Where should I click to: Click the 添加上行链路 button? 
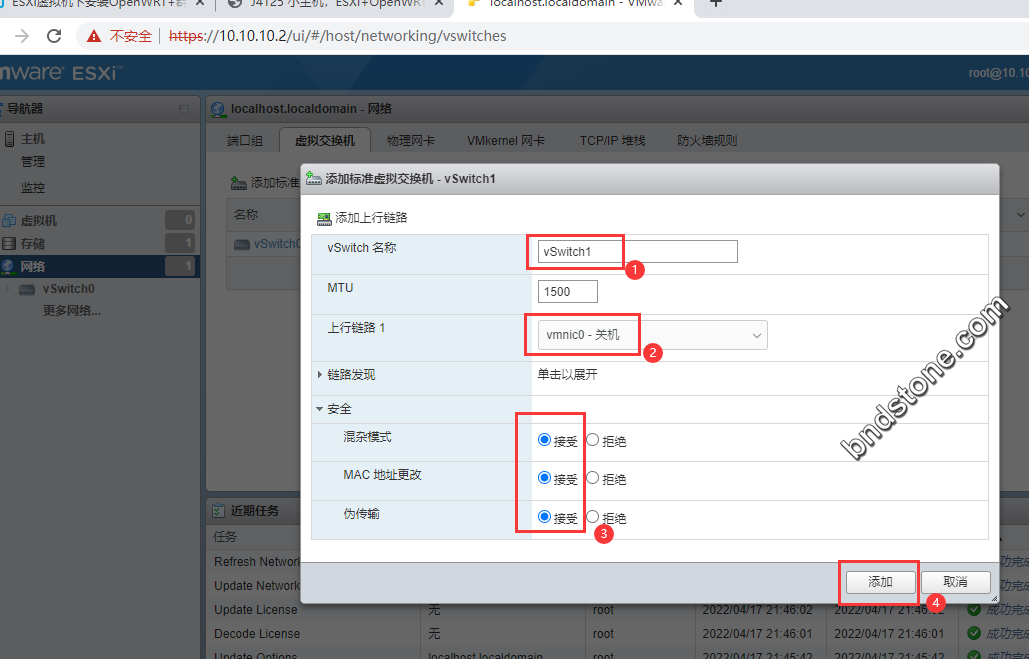(x=362, y=218)
